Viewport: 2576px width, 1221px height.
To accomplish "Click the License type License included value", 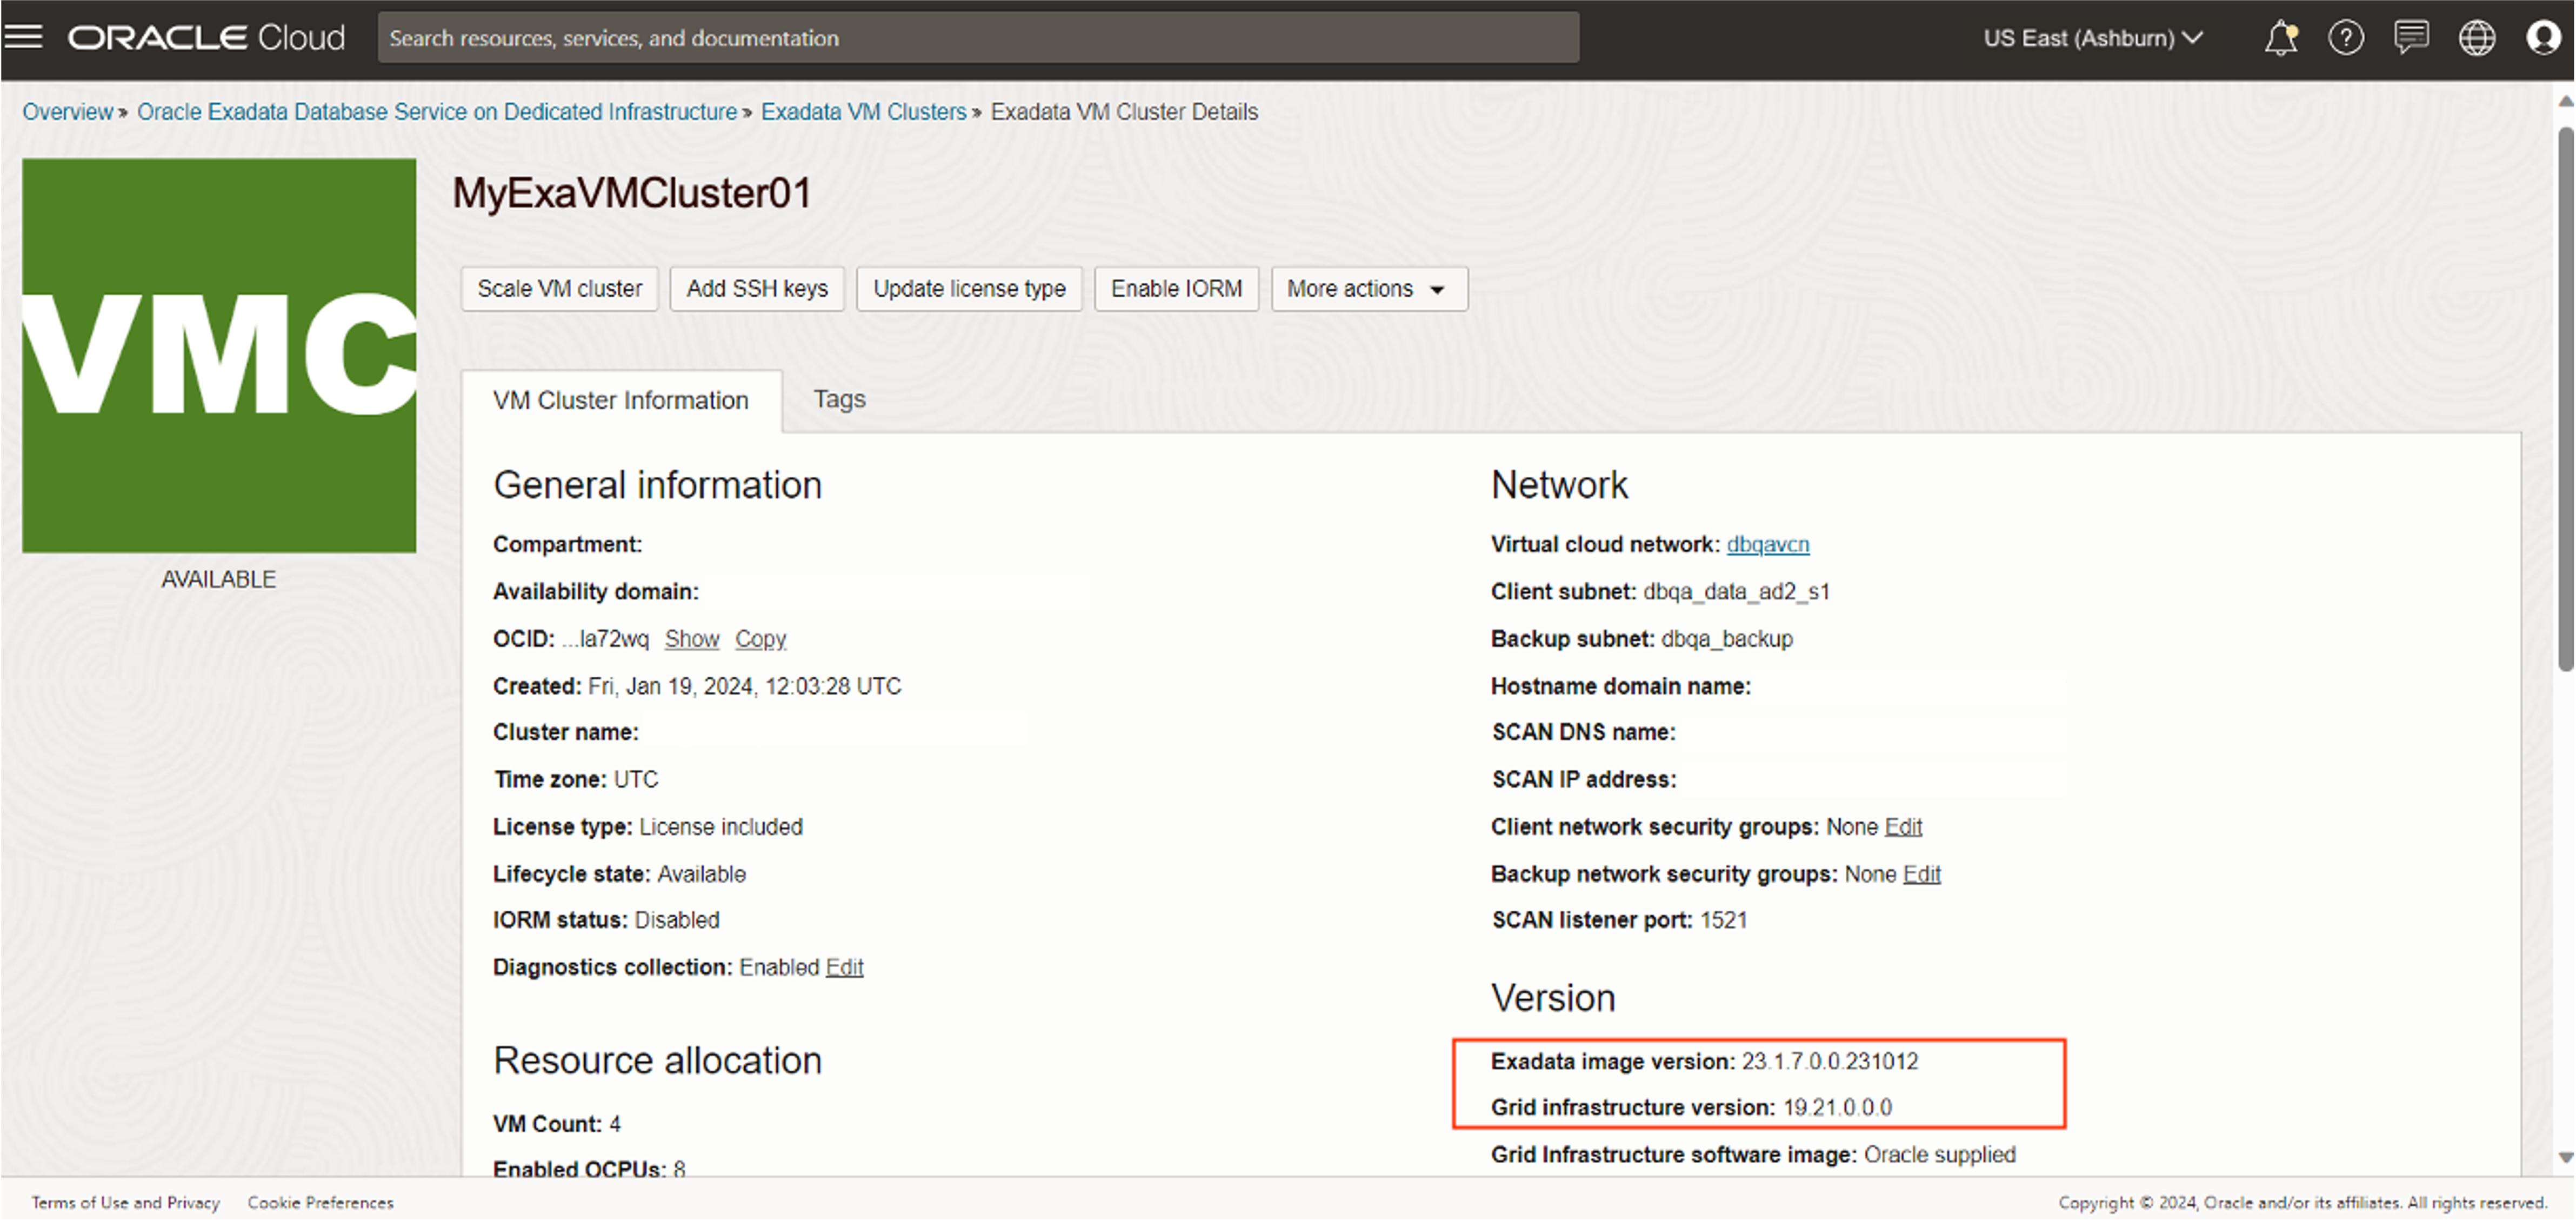I will pyautogui.click(x=721, y=827).
